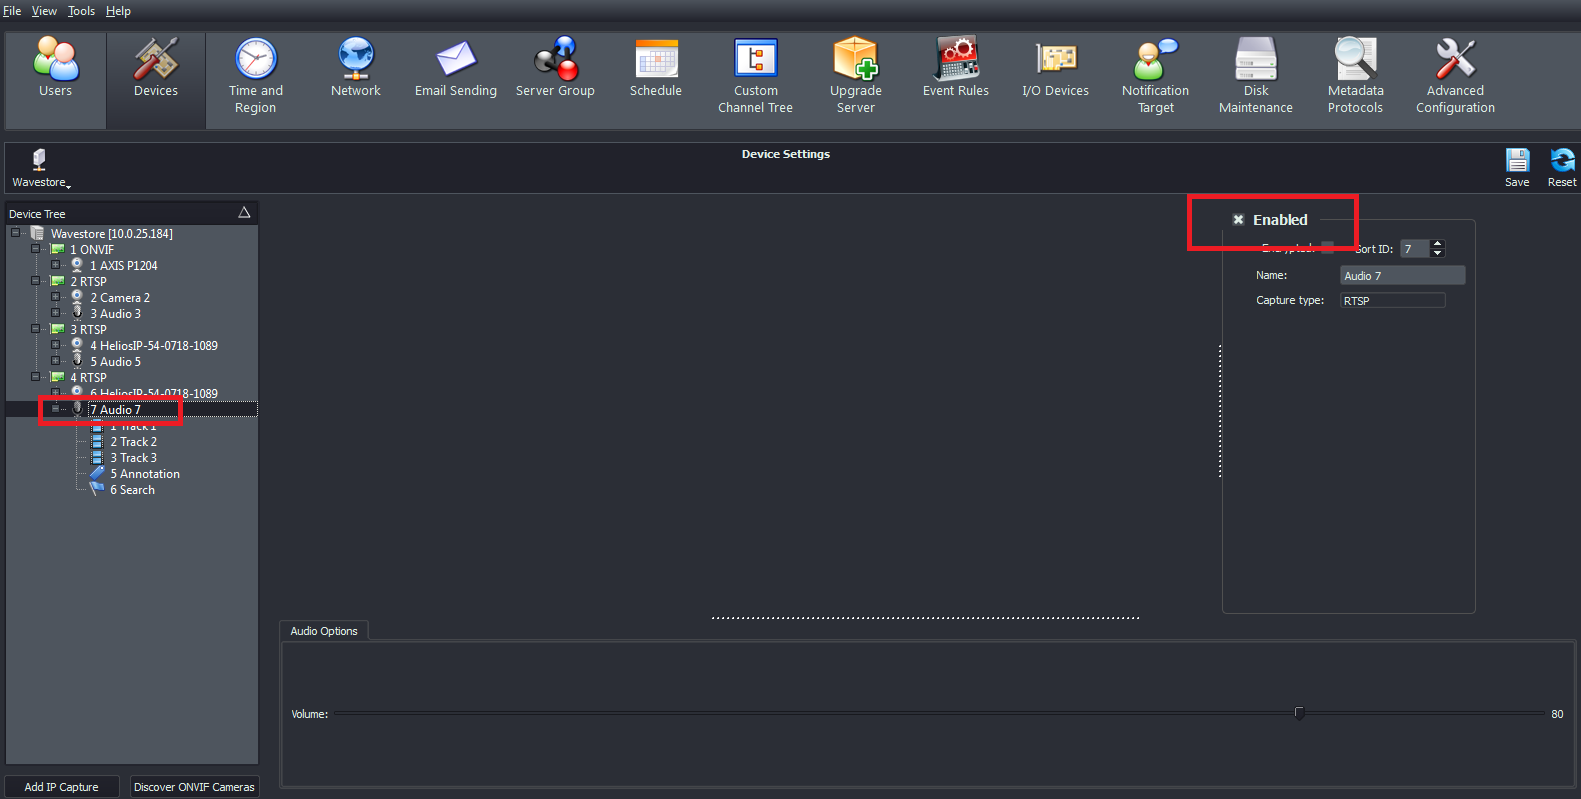Open Network settings icon
The height and width of the screenshot is (799, 1581).
[355, 68]
